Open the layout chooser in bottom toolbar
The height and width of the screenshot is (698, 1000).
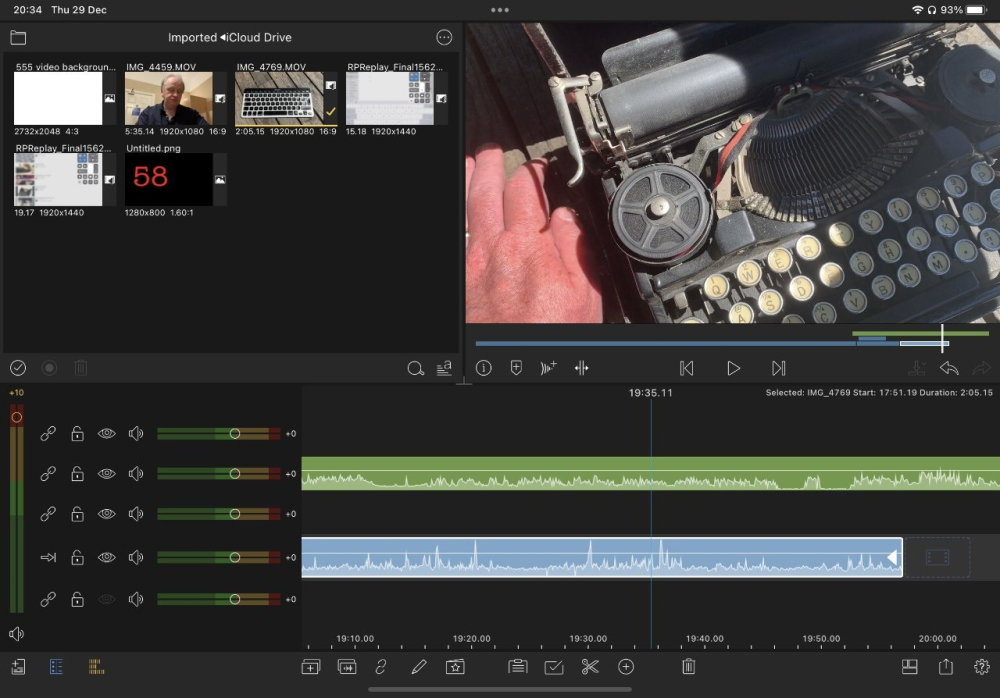(x=910, y=667)
